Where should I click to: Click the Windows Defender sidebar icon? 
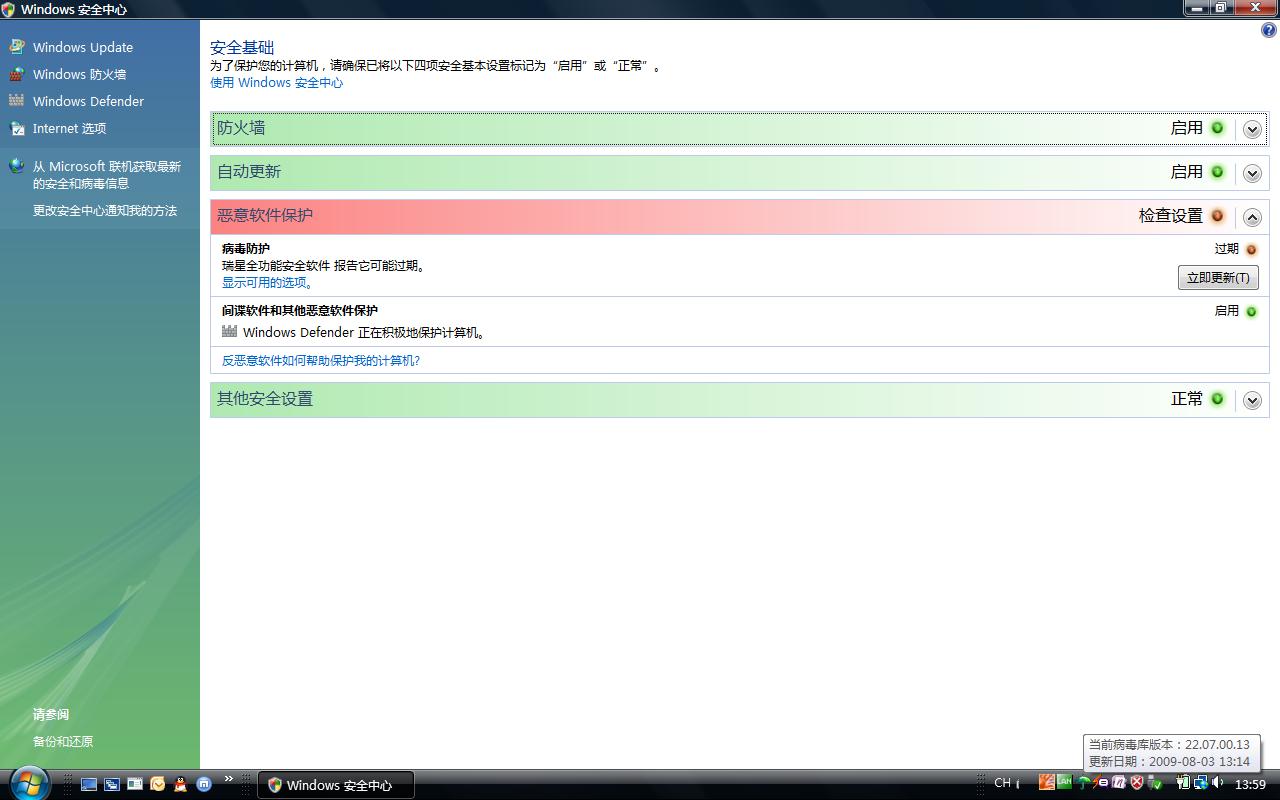coord(16,101)
